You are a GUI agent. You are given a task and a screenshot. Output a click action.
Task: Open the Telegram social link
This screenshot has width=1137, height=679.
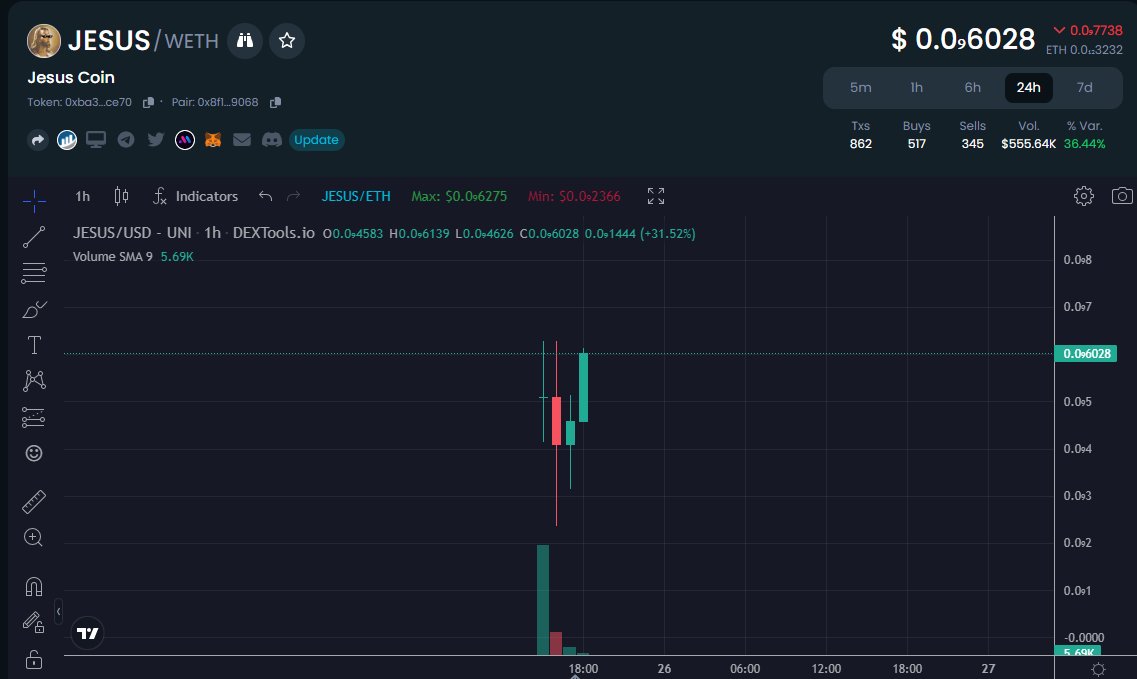[x=126, y=140]
